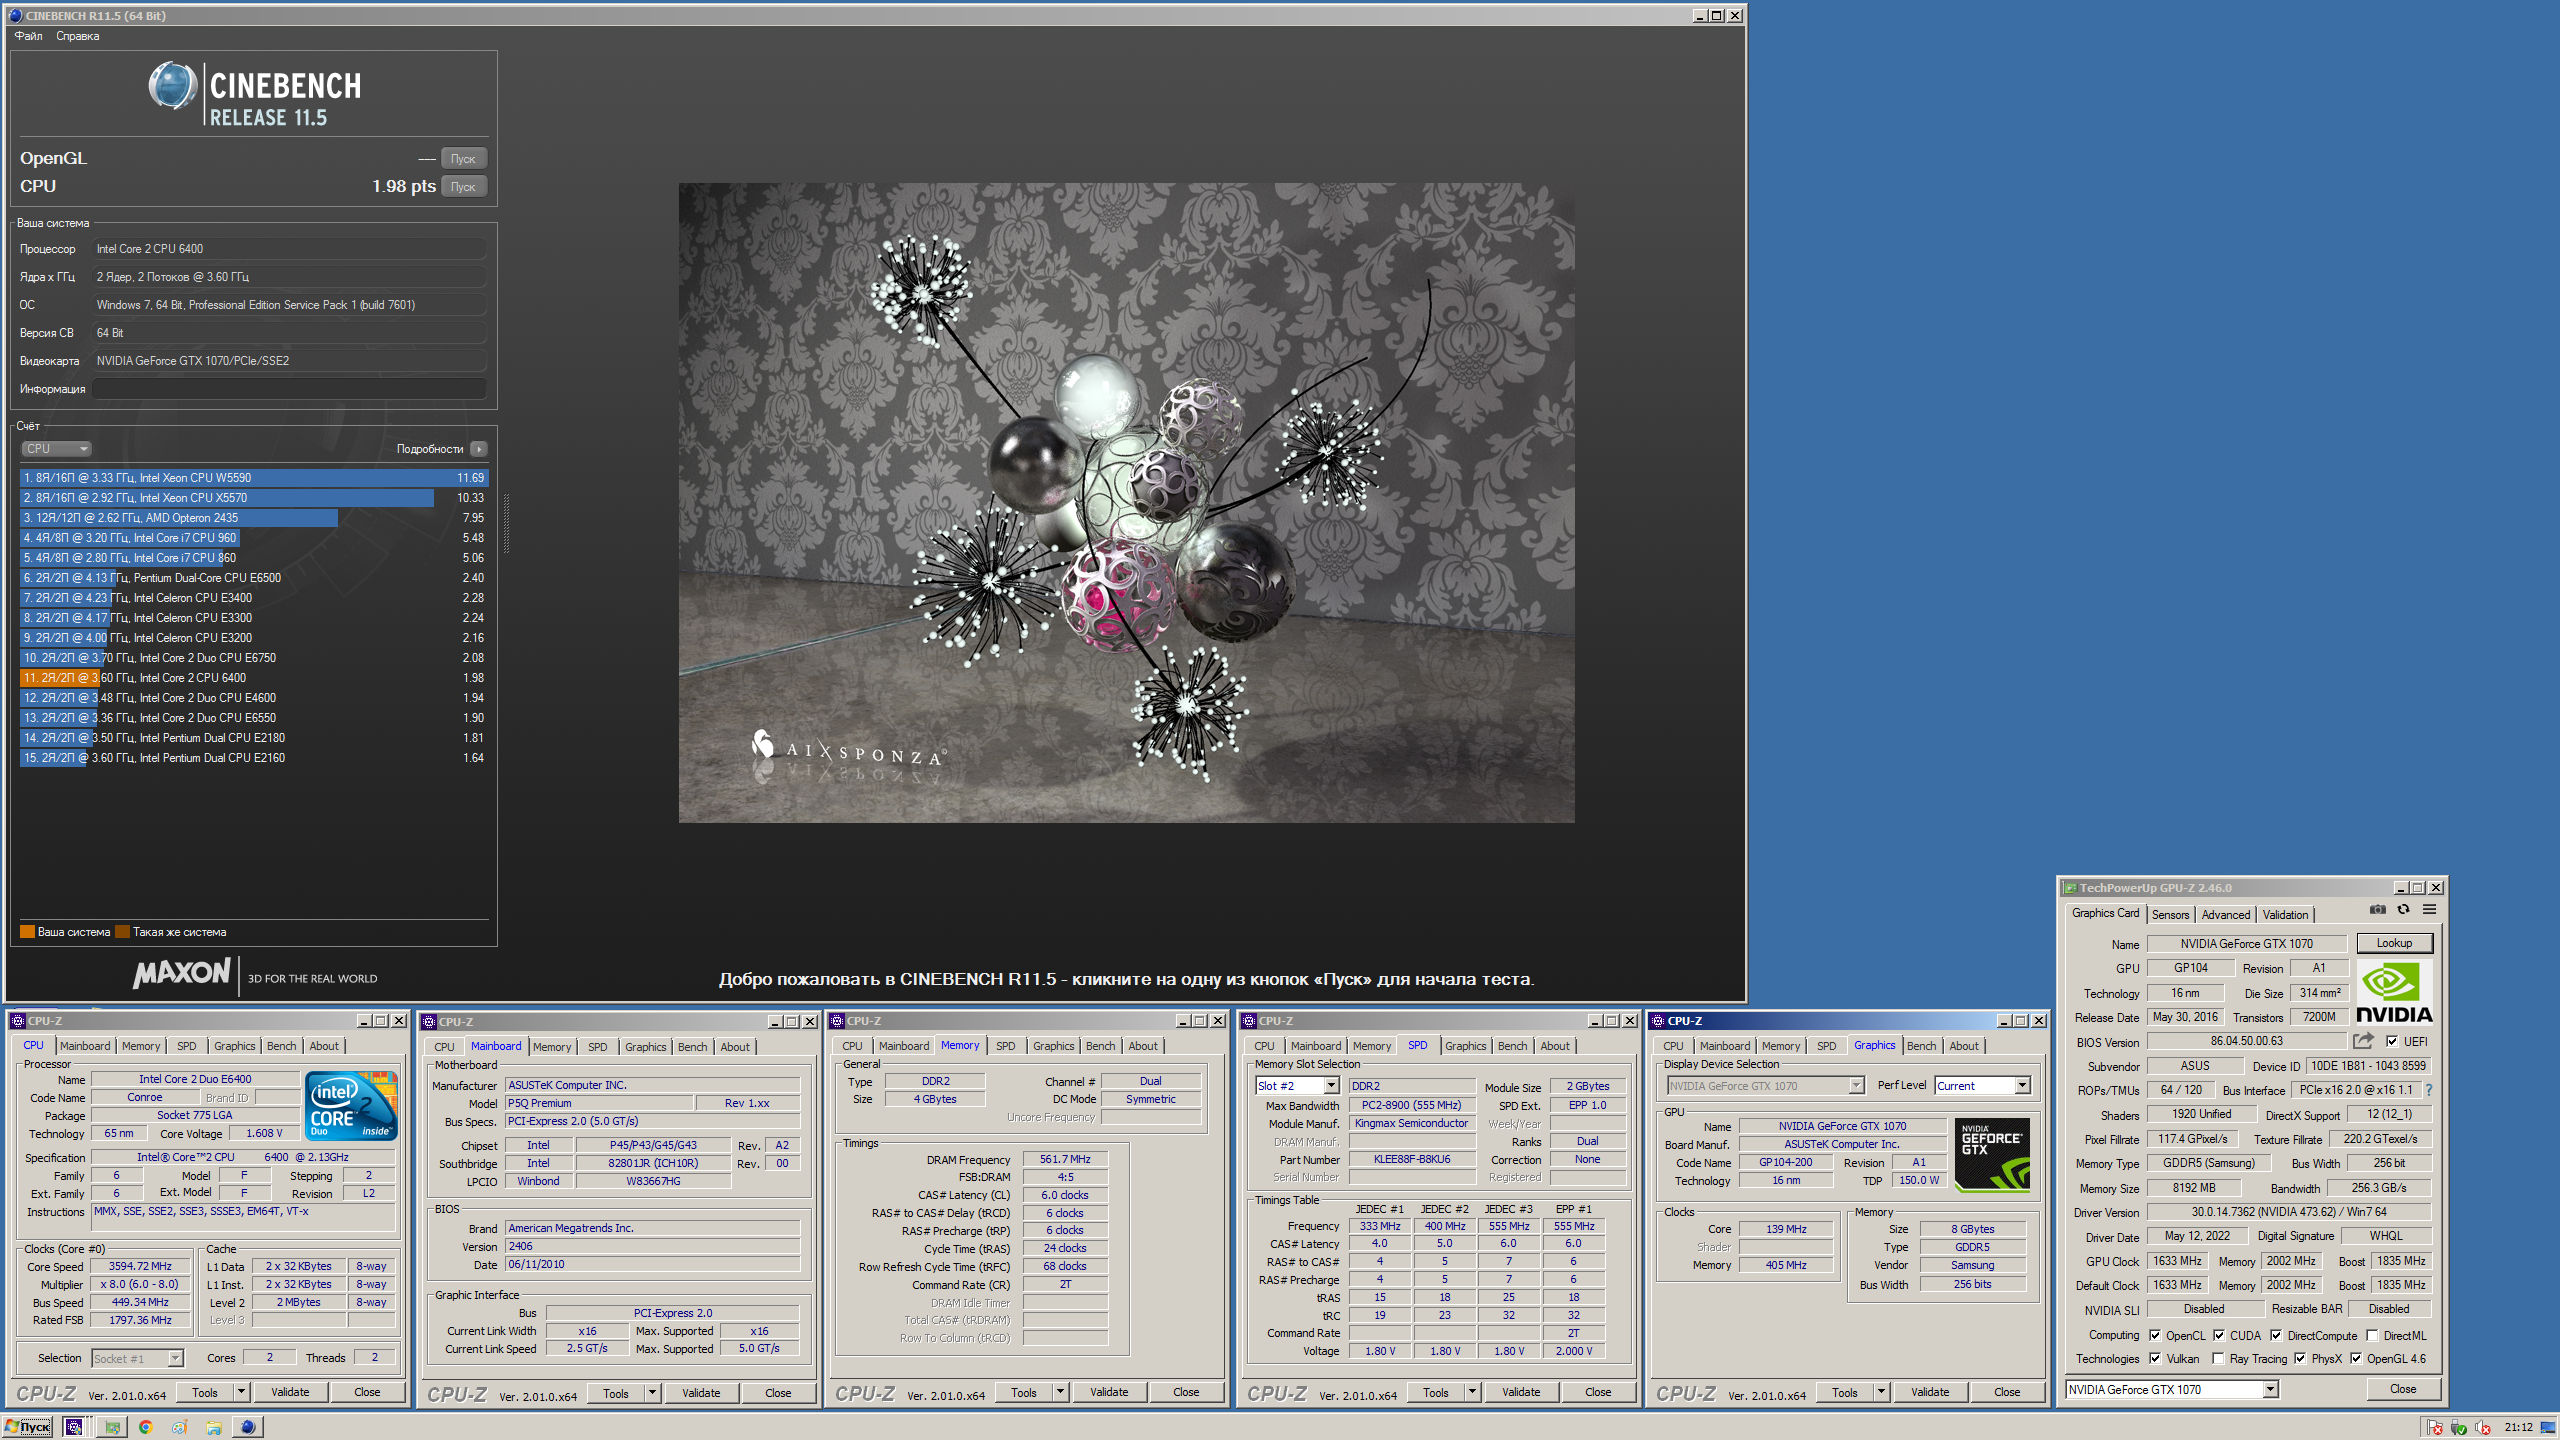Click the Bus Interface question mark in GPU-Z
The image size is (2560, 1440).
(2428, 1090)
